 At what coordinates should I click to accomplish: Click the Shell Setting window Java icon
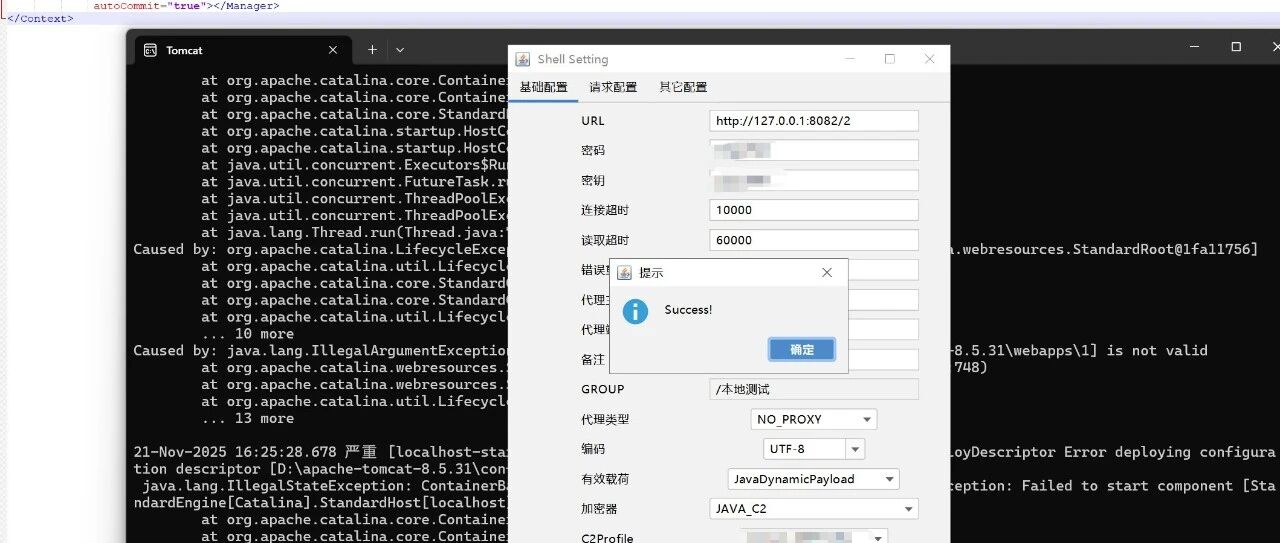pyautogui.click(x=523, y=59)
